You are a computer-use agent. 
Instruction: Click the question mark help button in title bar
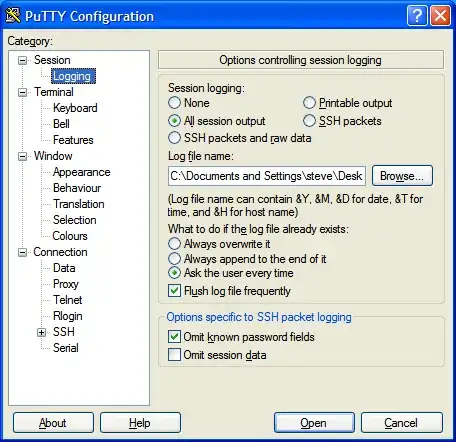[x=417, y=16]
